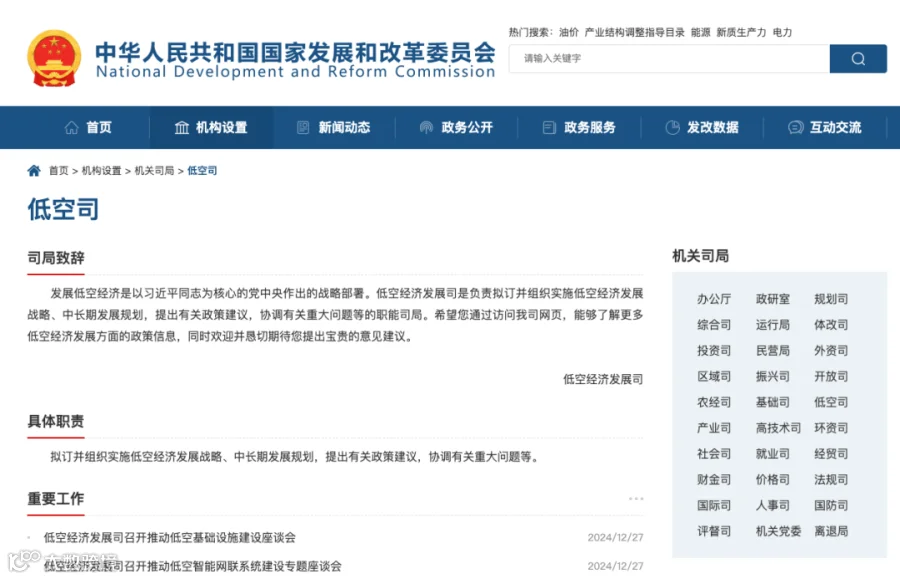This screenshot has height=579, width=900.
Task: Open the 政务服务 navigation tab
Action: pyautogui.click(x=579, y=127)
